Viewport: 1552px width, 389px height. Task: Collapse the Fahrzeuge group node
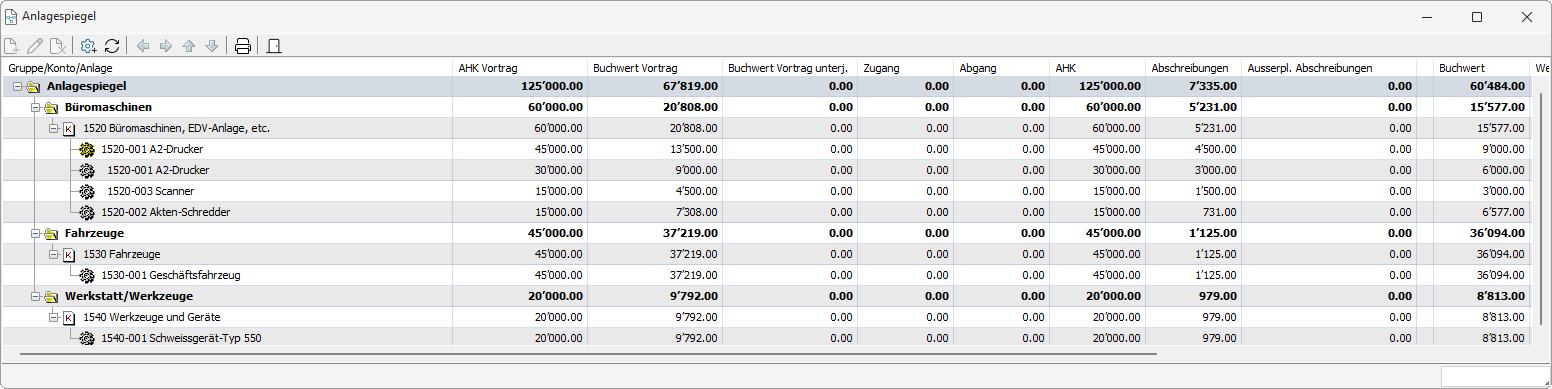[35, 233]
